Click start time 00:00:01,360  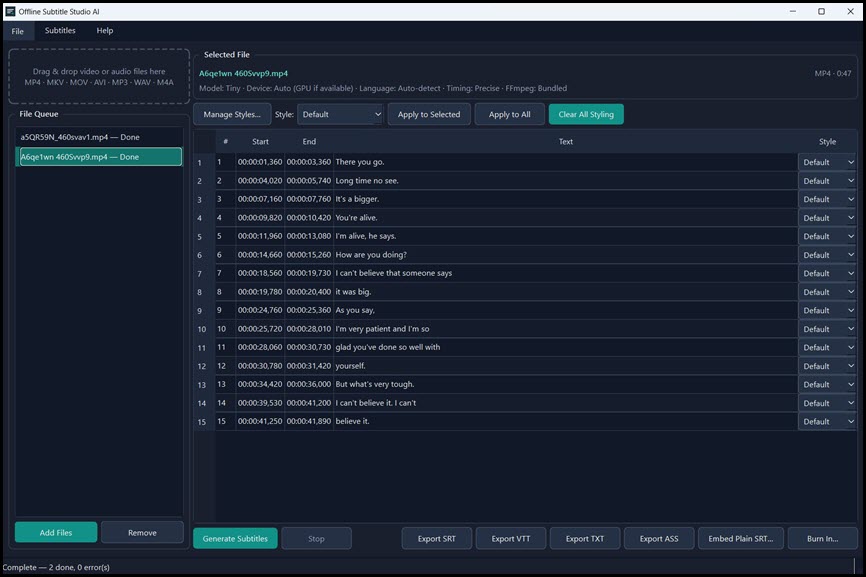[x=260, y=162]
